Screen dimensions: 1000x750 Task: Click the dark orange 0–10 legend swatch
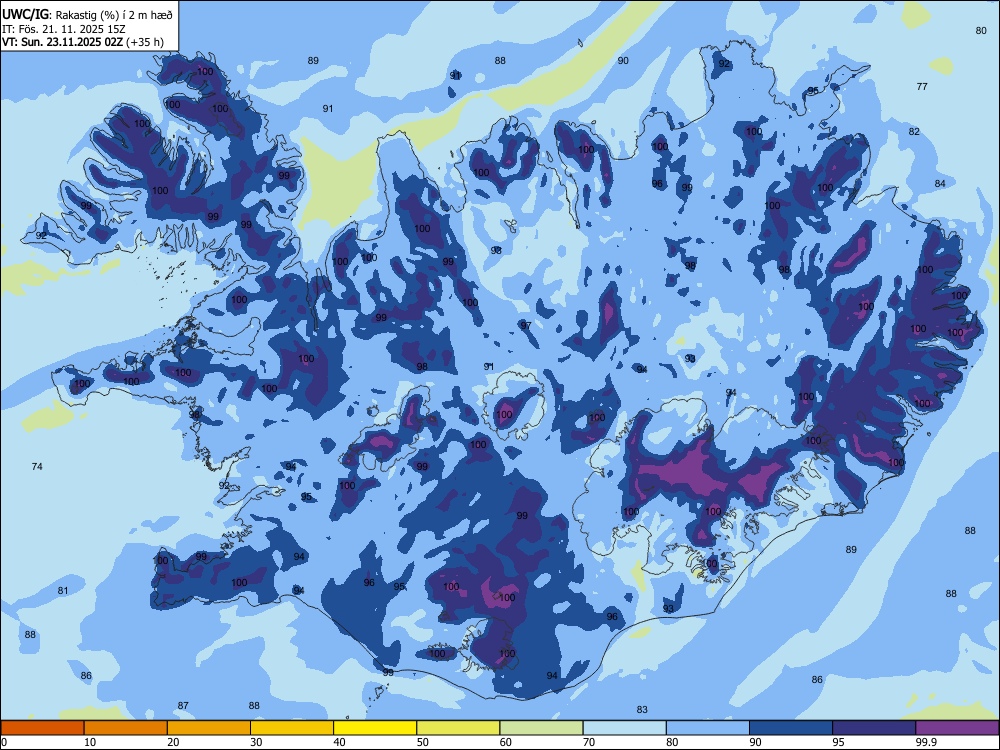click(43, 728)
